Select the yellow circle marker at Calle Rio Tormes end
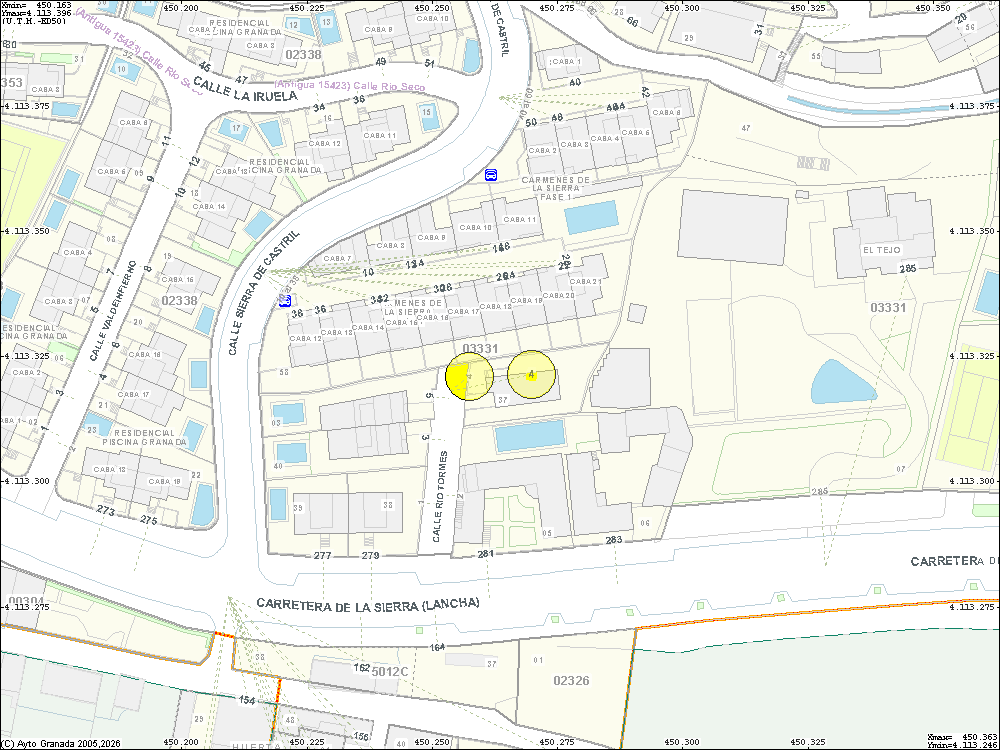1000x750 pixels. (x=469, y=376)
